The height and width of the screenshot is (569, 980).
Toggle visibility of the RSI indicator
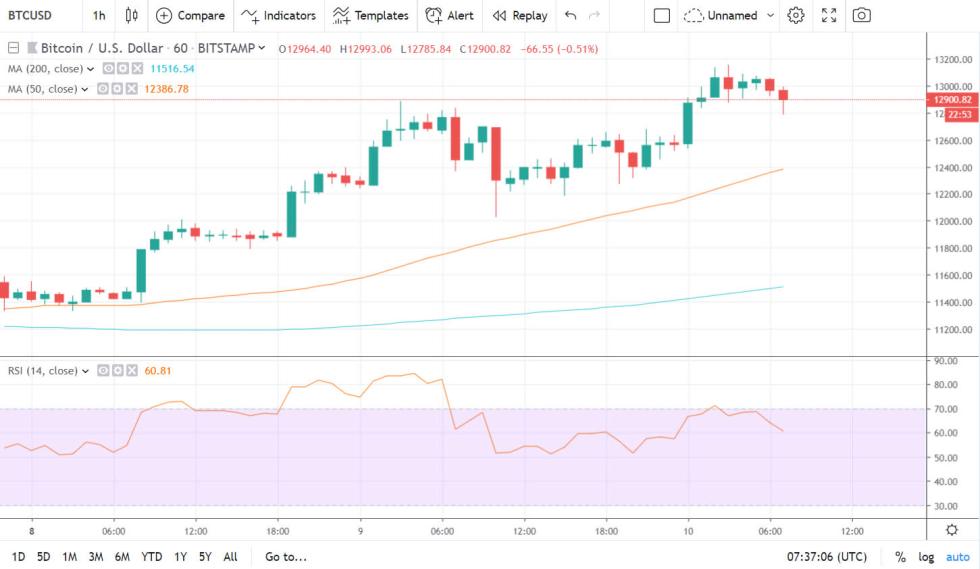coord(102,370)
